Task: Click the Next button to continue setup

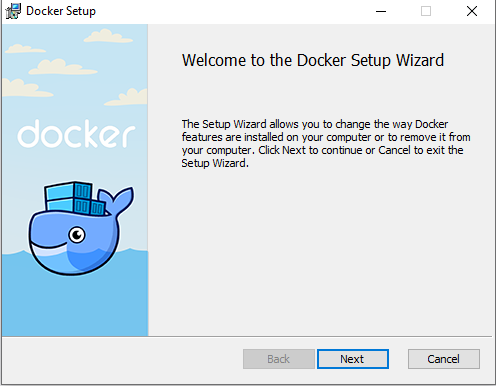Action: tap(353, 359)
